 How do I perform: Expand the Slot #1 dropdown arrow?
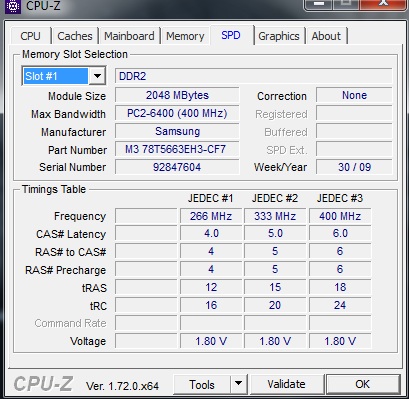click(x=97, y=76)
